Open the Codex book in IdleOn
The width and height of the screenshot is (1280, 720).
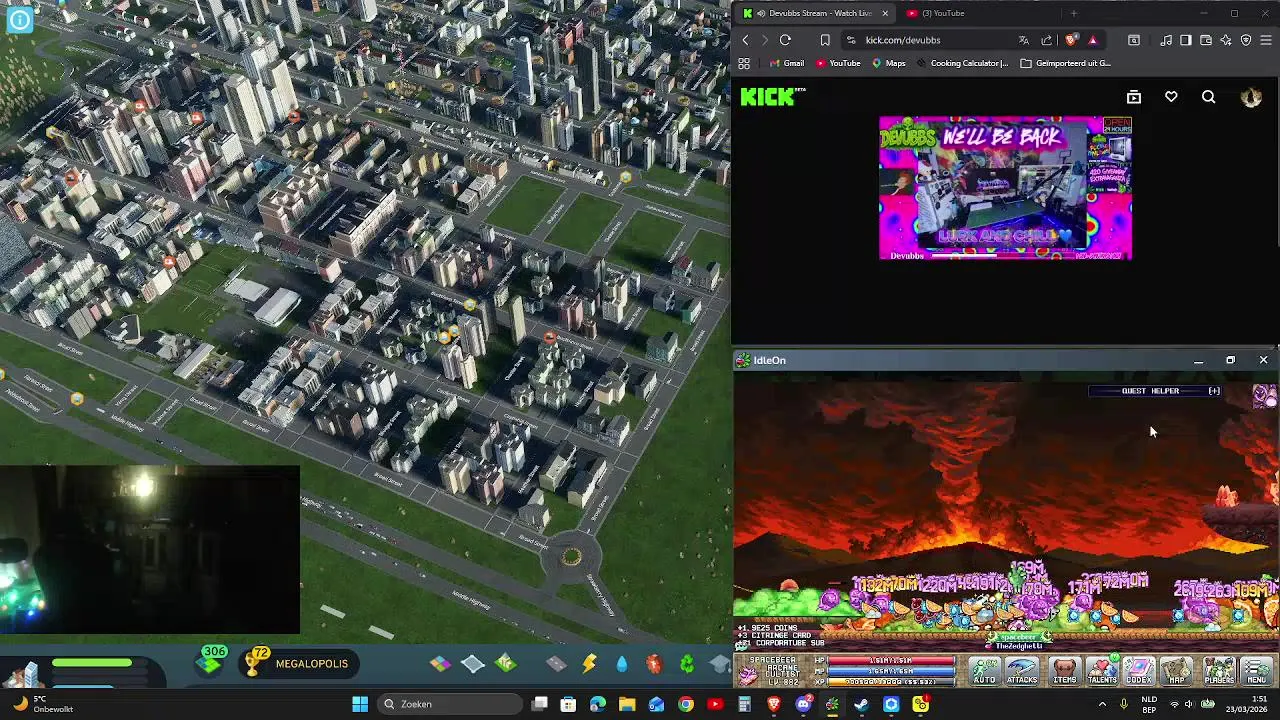click(1139, 671)
